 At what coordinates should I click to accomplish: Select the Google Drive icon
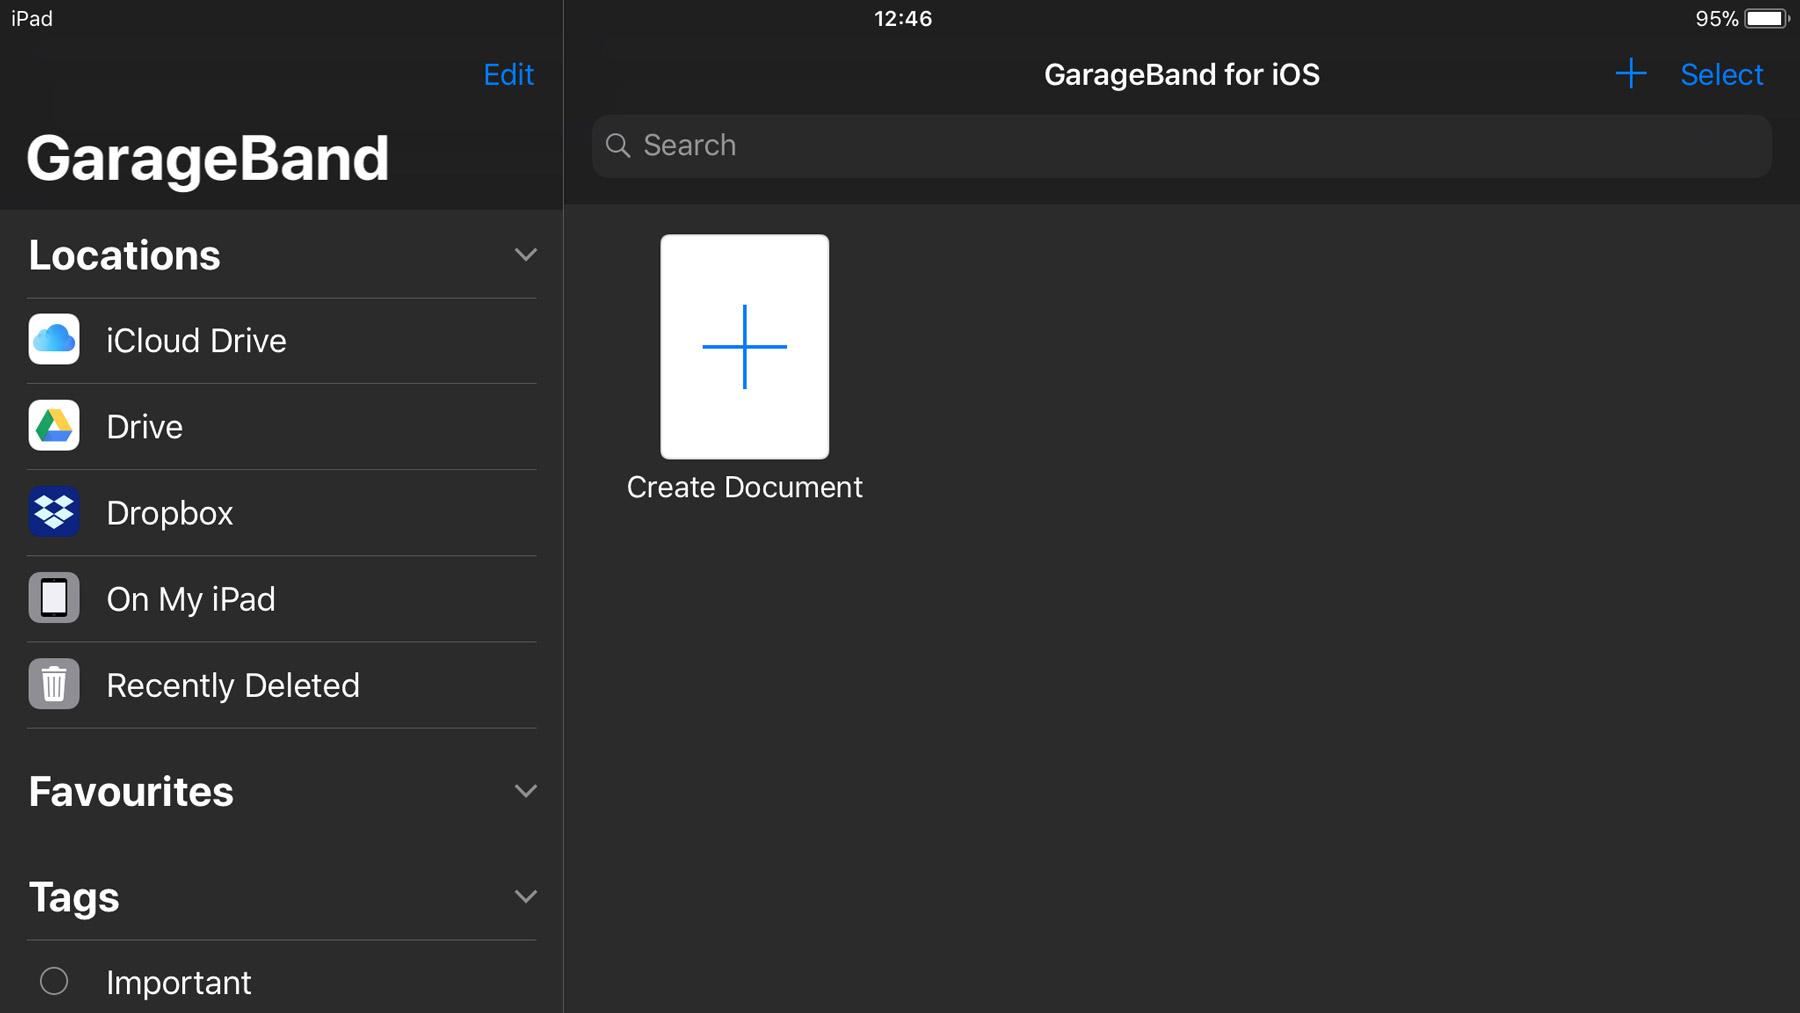tap(54, 426)
